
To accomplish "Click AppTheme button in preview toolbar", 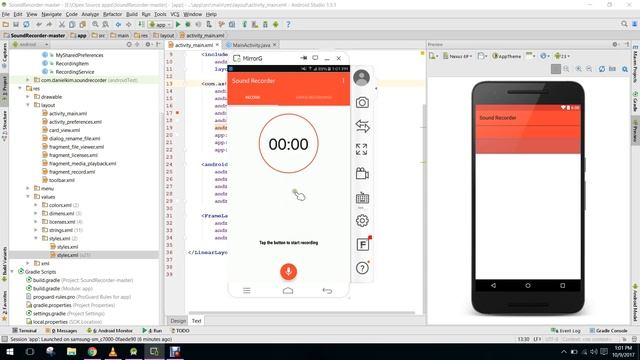I will tap(507, 56).
